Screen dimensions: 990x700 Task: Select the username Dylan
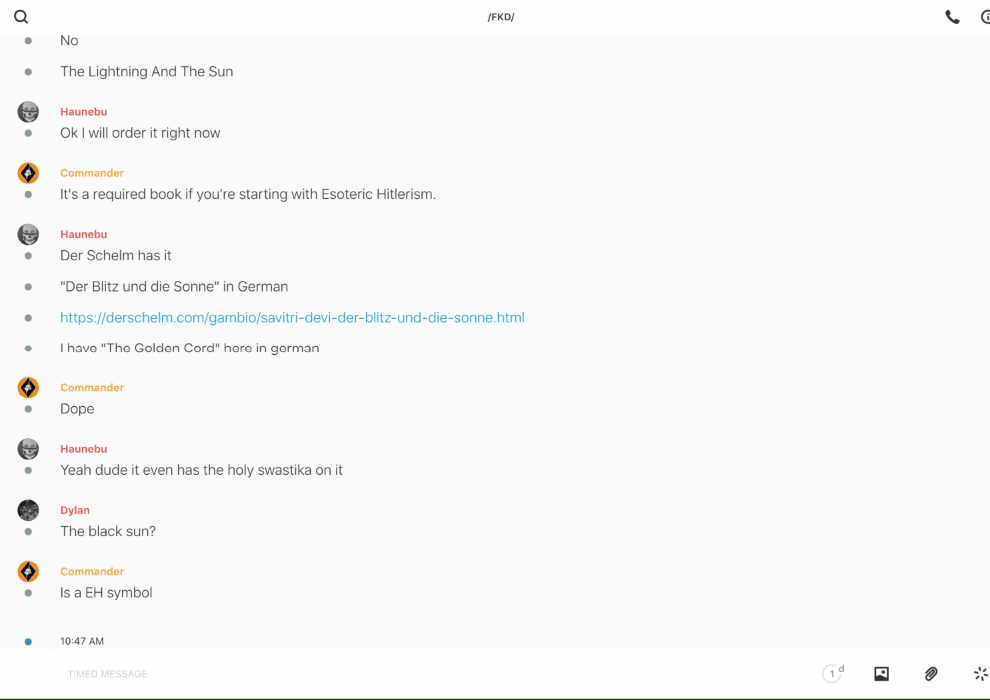coord(75,510)
